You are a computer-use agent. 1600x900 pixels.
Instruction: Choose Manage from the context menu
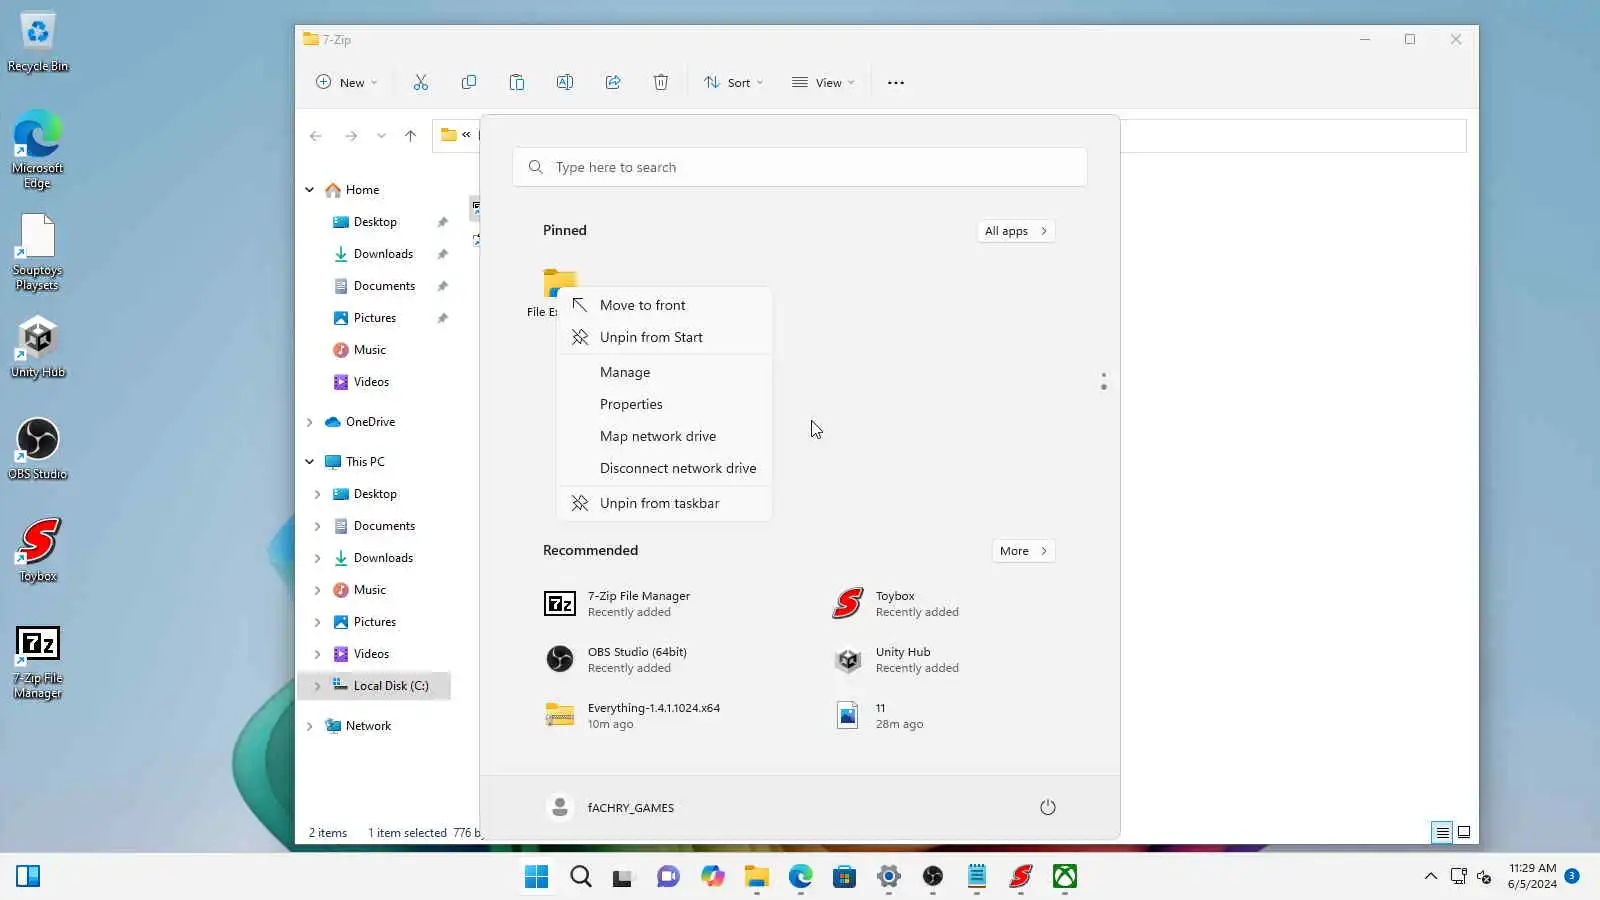coord(664,372)
